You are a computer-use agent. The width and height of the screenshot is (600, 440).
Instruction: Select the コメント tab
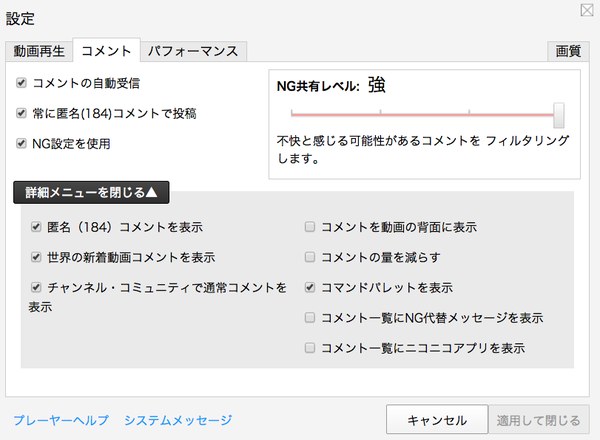106,51
